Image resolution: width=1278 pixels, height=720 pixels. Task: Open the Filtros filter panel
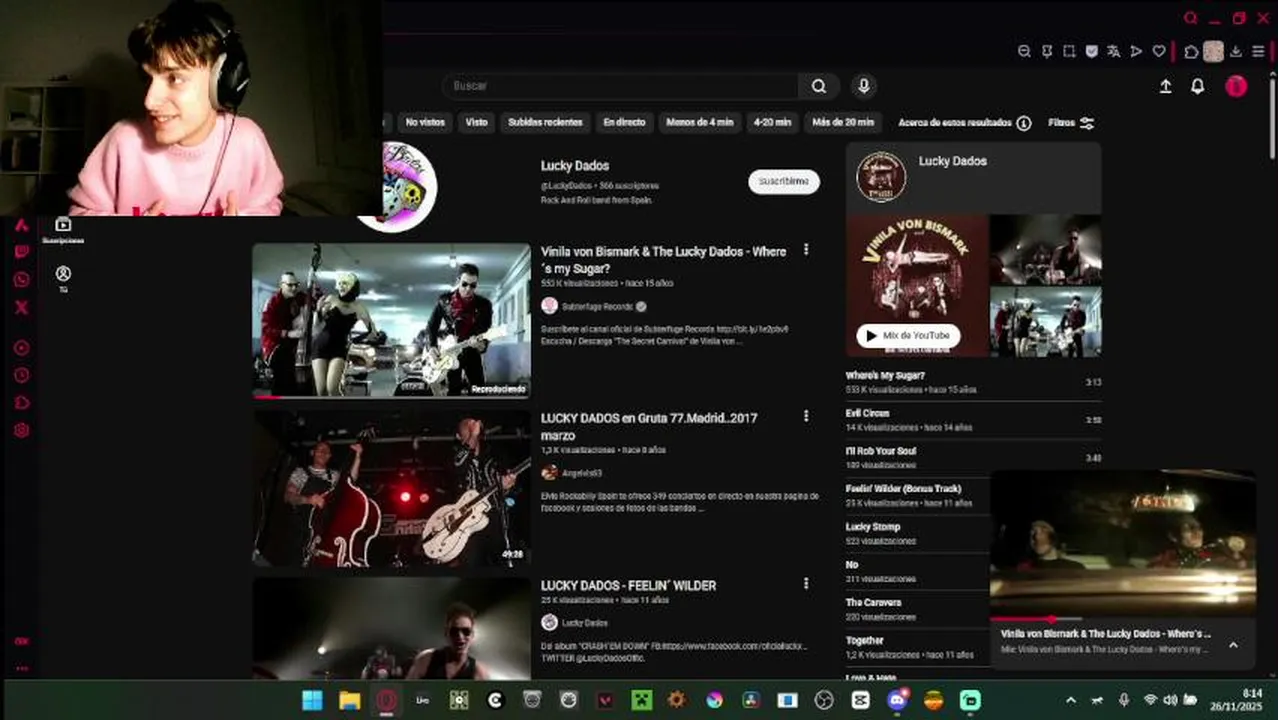click(1071, 123)
